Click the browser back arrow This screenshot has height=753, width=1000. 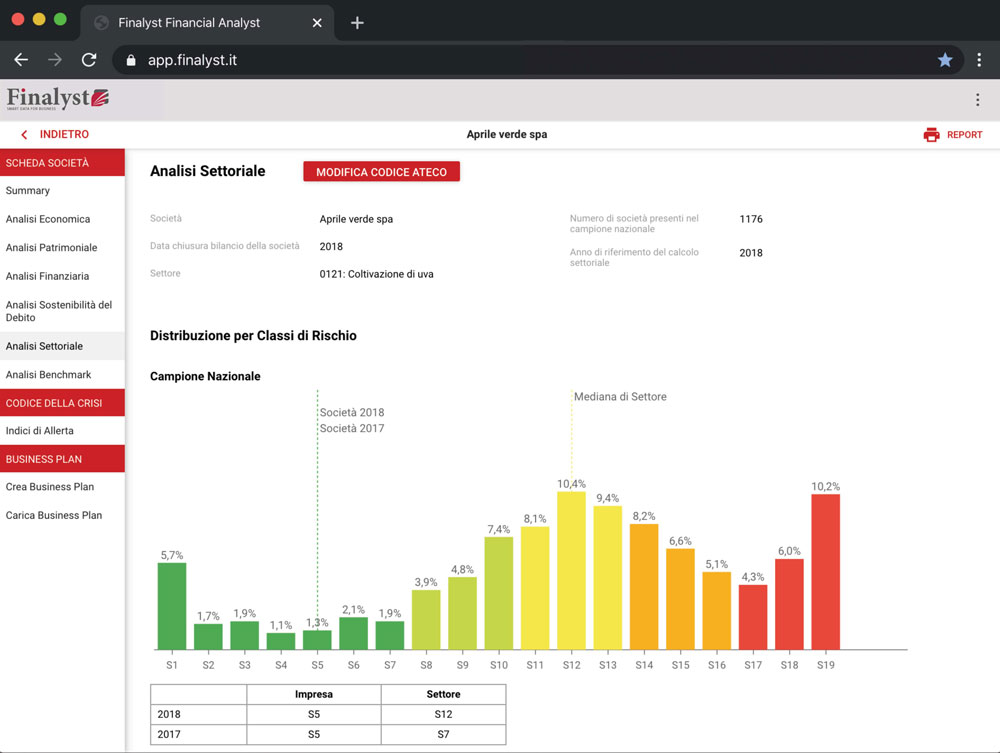[21, 60]
